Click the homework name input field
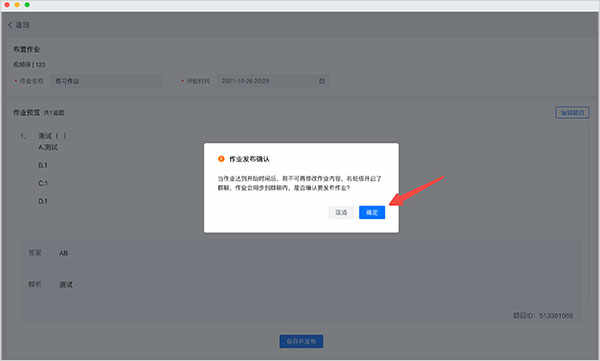 (x=106, y=81)
